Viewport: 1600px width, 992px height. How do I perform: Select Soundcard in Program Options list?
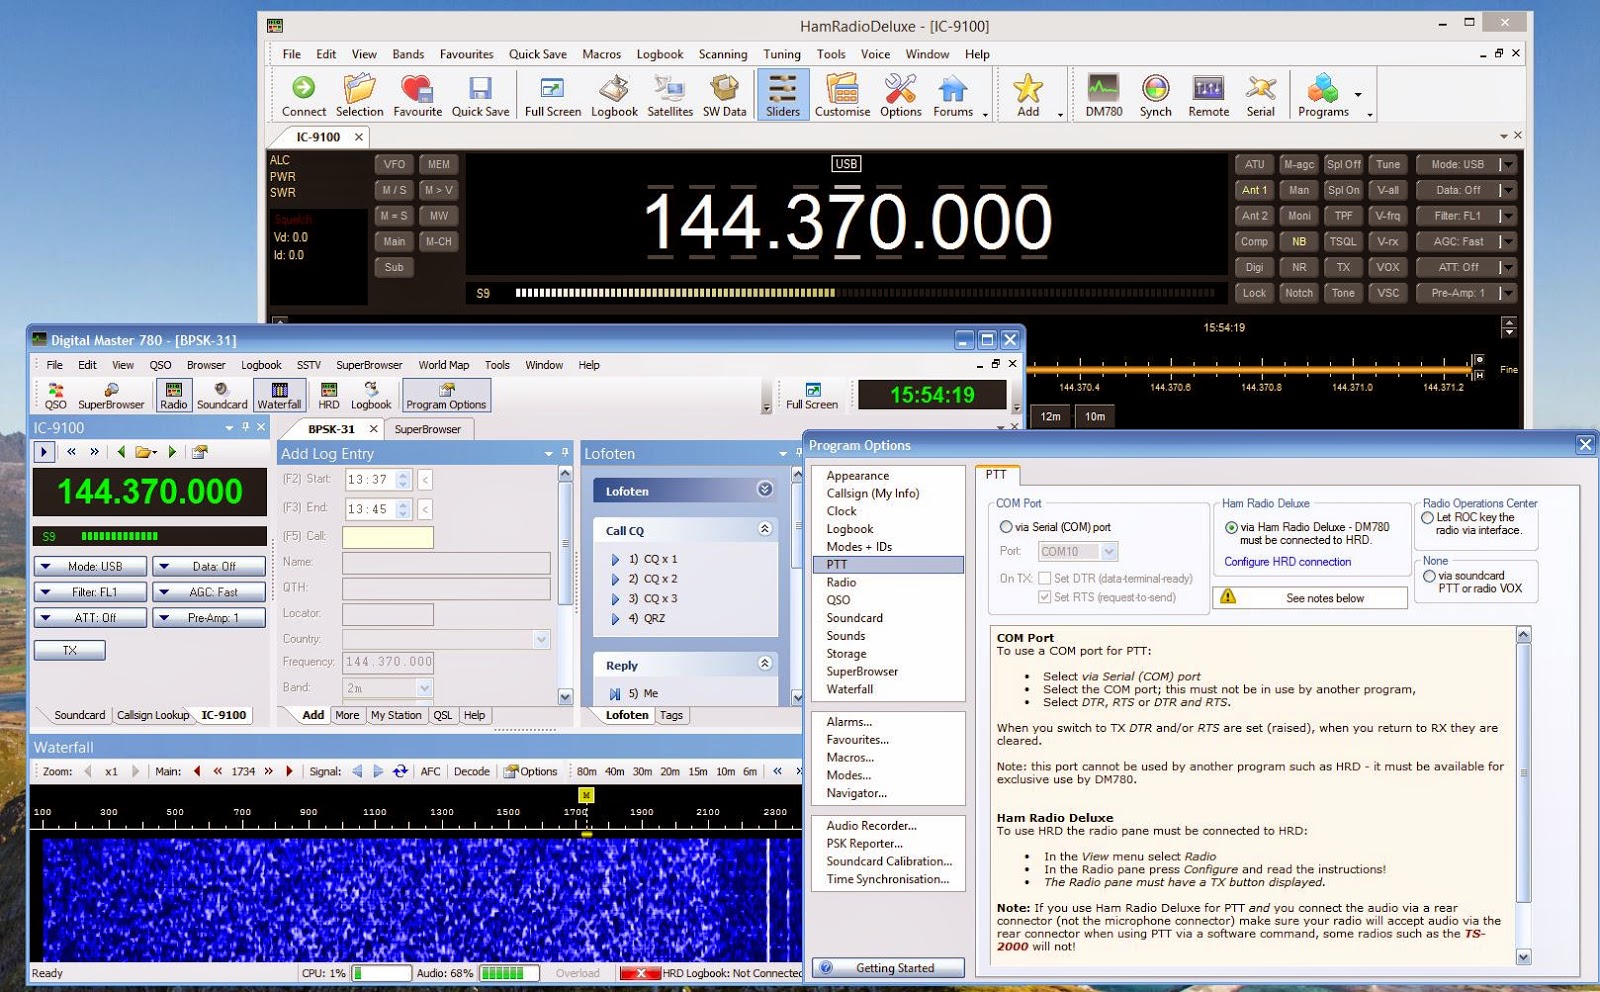tap(854, 618)
